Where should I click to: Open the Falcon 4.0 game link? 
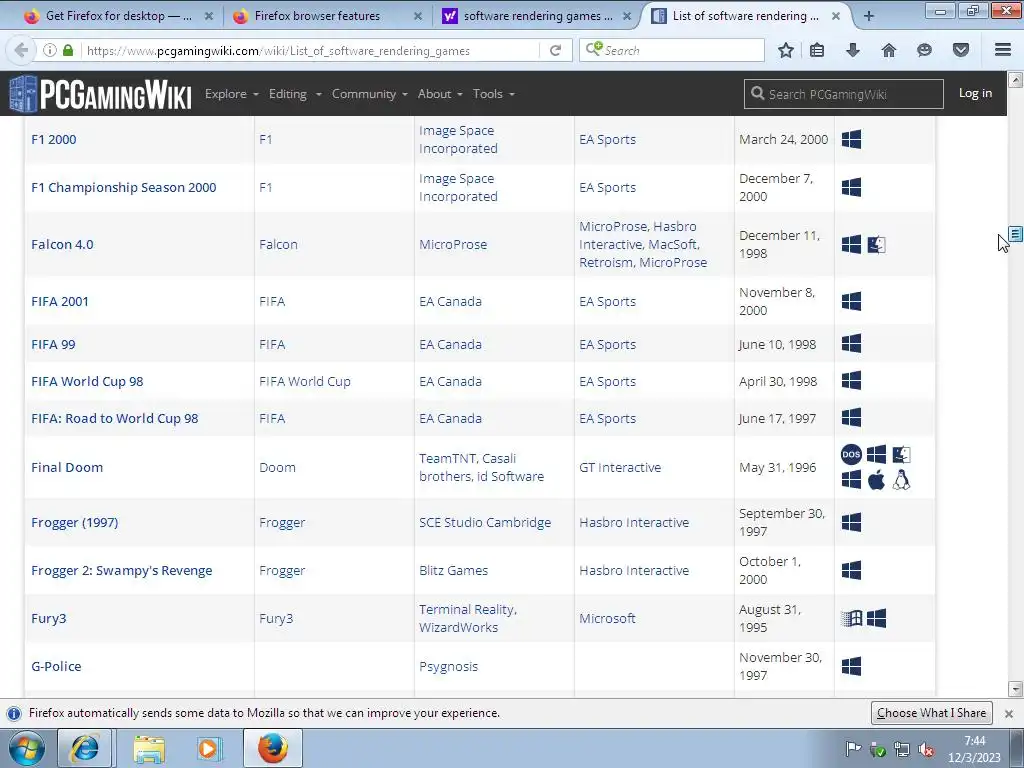click(62, 244)
